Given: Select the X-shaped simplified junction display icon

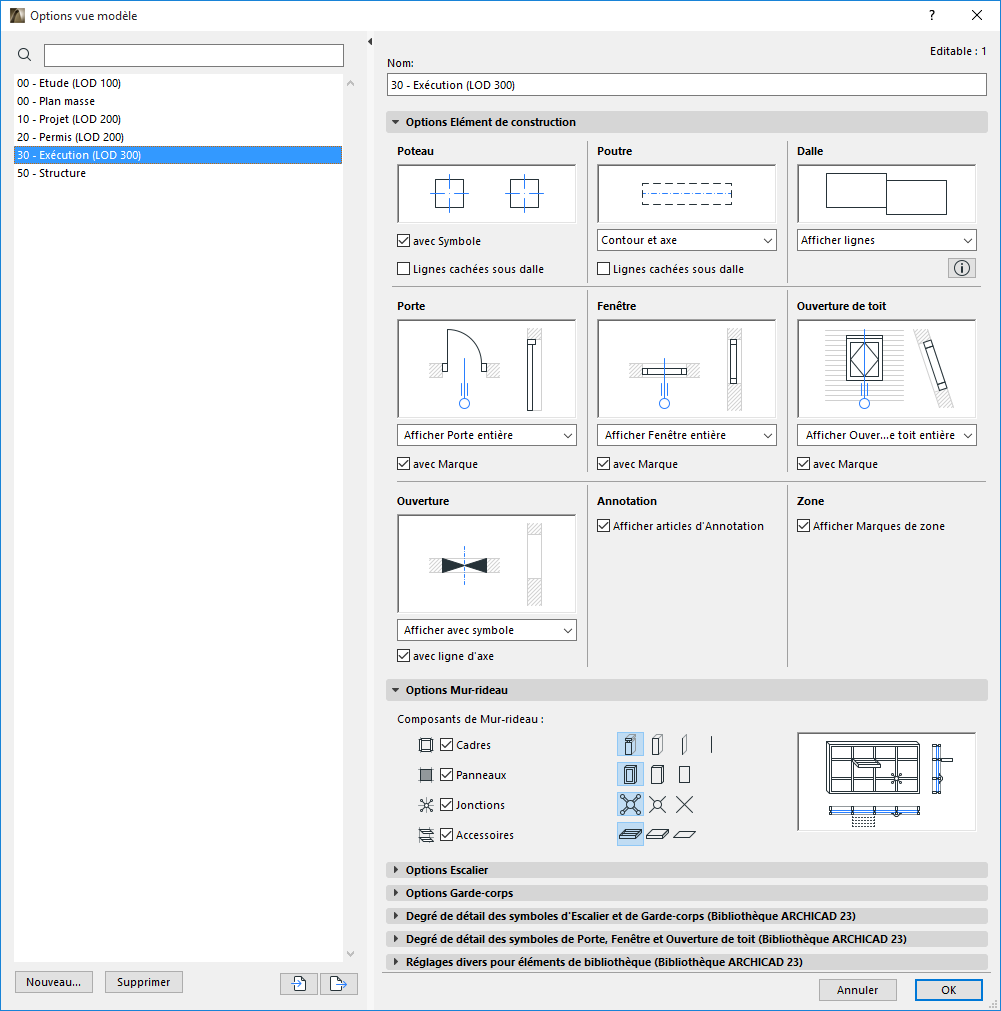Looking at the screenshot, I should [684, 804].
